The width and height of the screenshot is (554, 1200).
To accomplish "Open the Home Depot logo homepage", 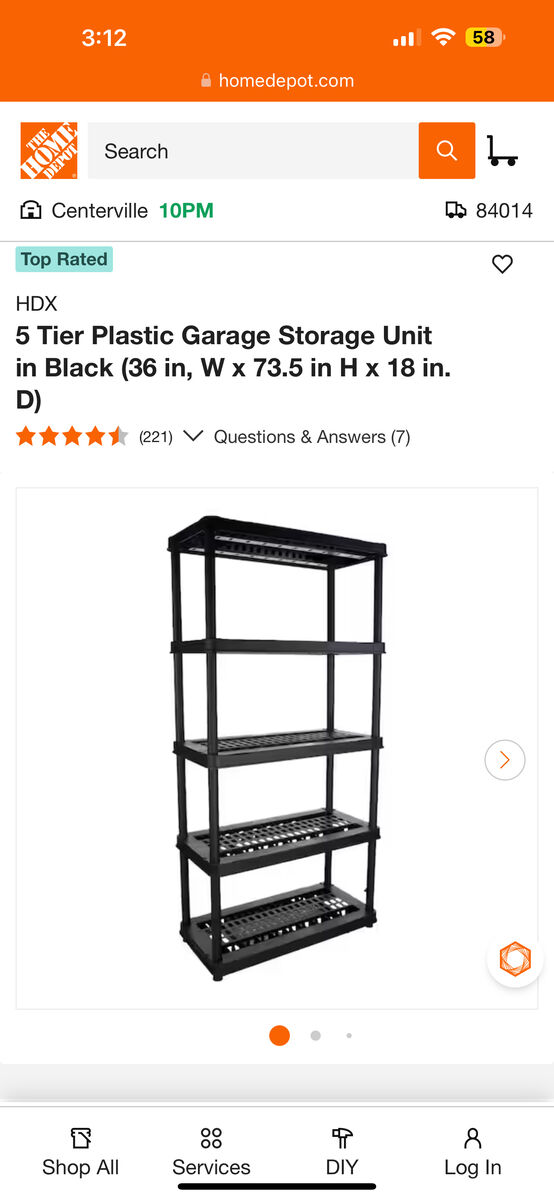I will [49, 151].
